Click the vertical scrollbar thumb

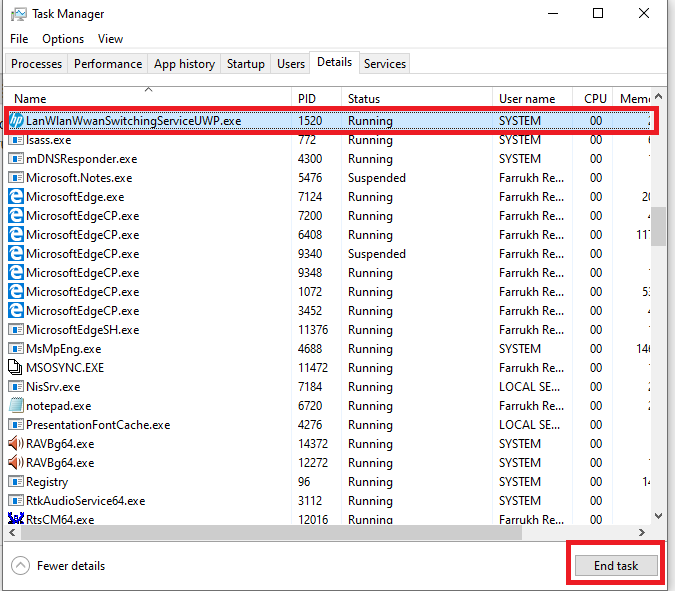pyautogui.click(x=658, y=226)
